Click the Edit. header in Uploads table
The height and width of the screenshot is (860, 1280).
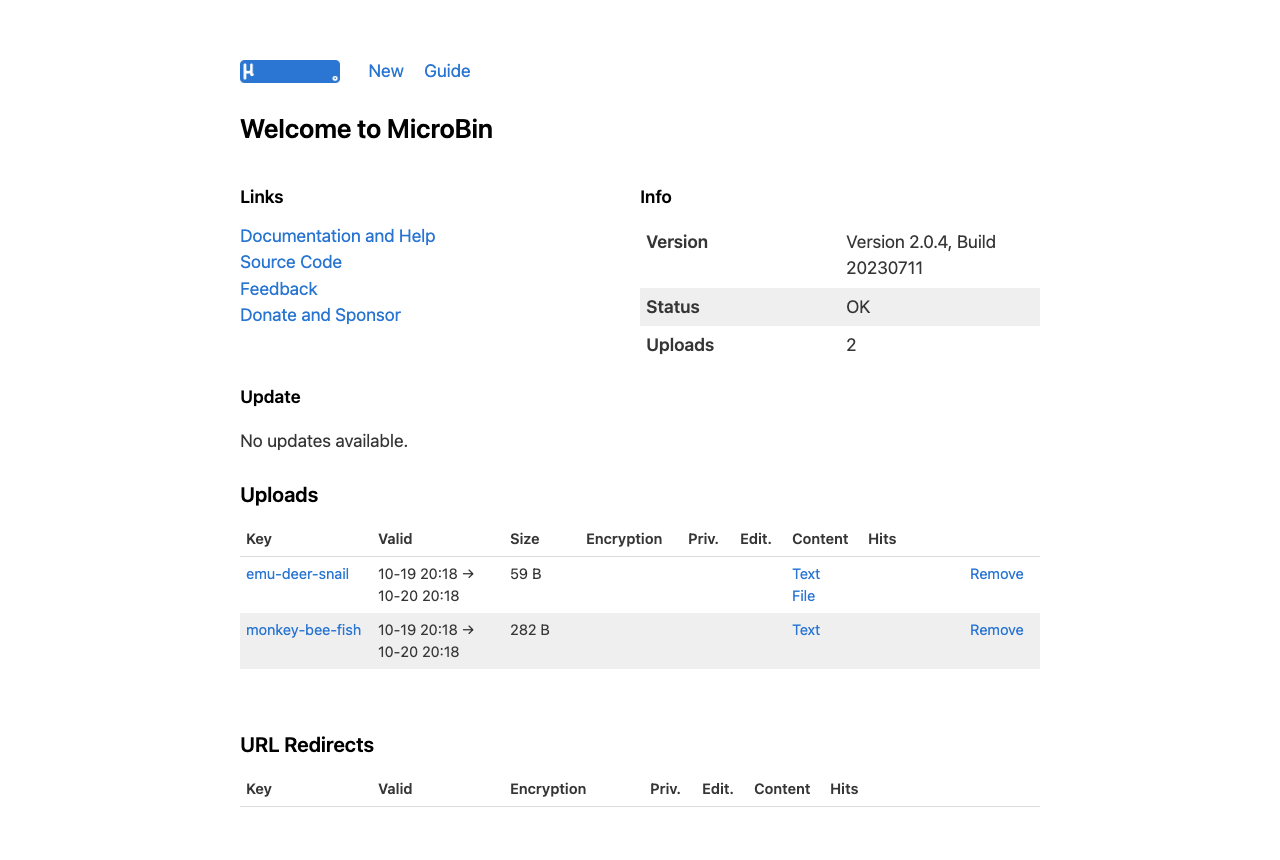(x=756, y=539)
